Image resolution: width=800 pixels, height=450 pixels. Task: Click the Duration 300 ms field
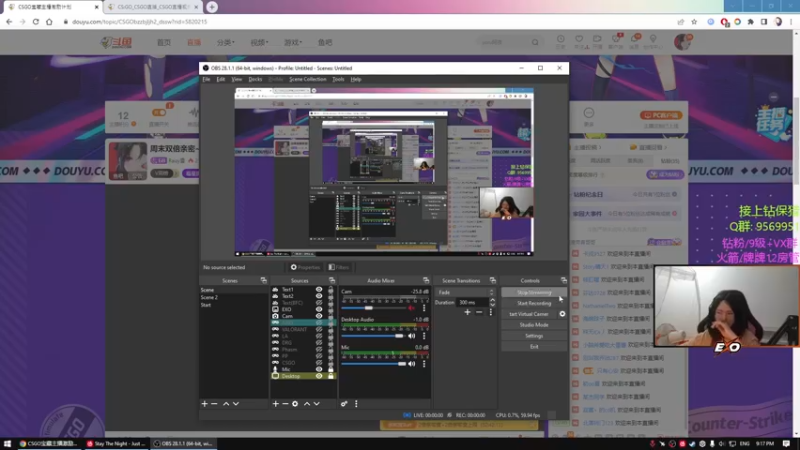click(472, 303)
